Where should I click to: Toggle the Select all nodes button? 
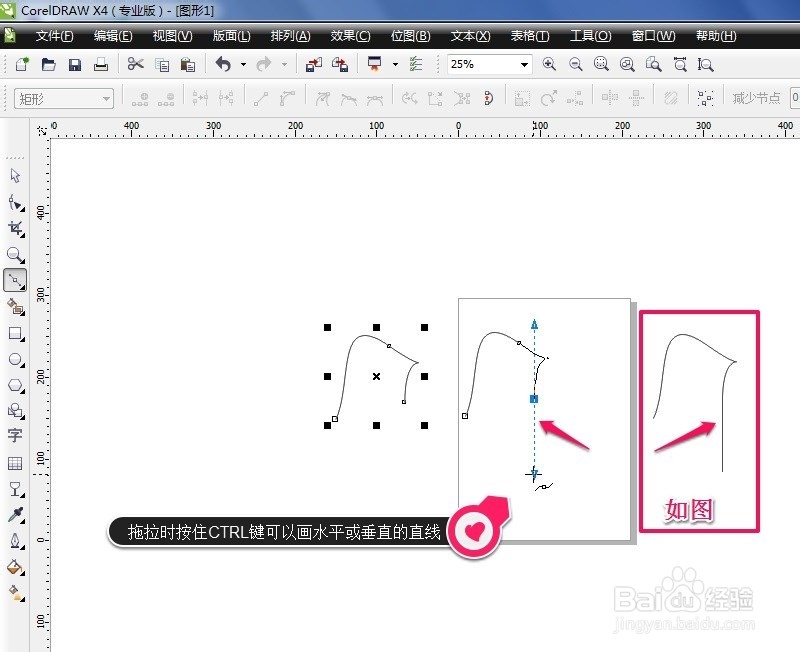(x=705, y=97)
